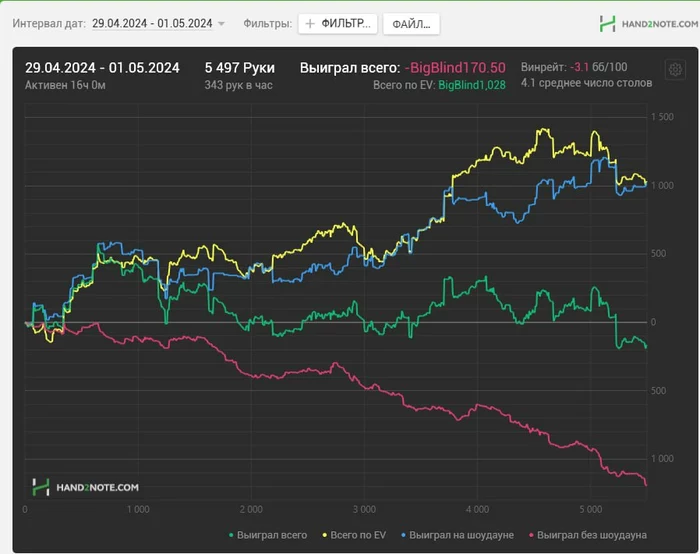Screen dimensions: 700x554
Task: Click the pink dot beside Выиграл без шоудауна
Action: [x=531, y=535]
